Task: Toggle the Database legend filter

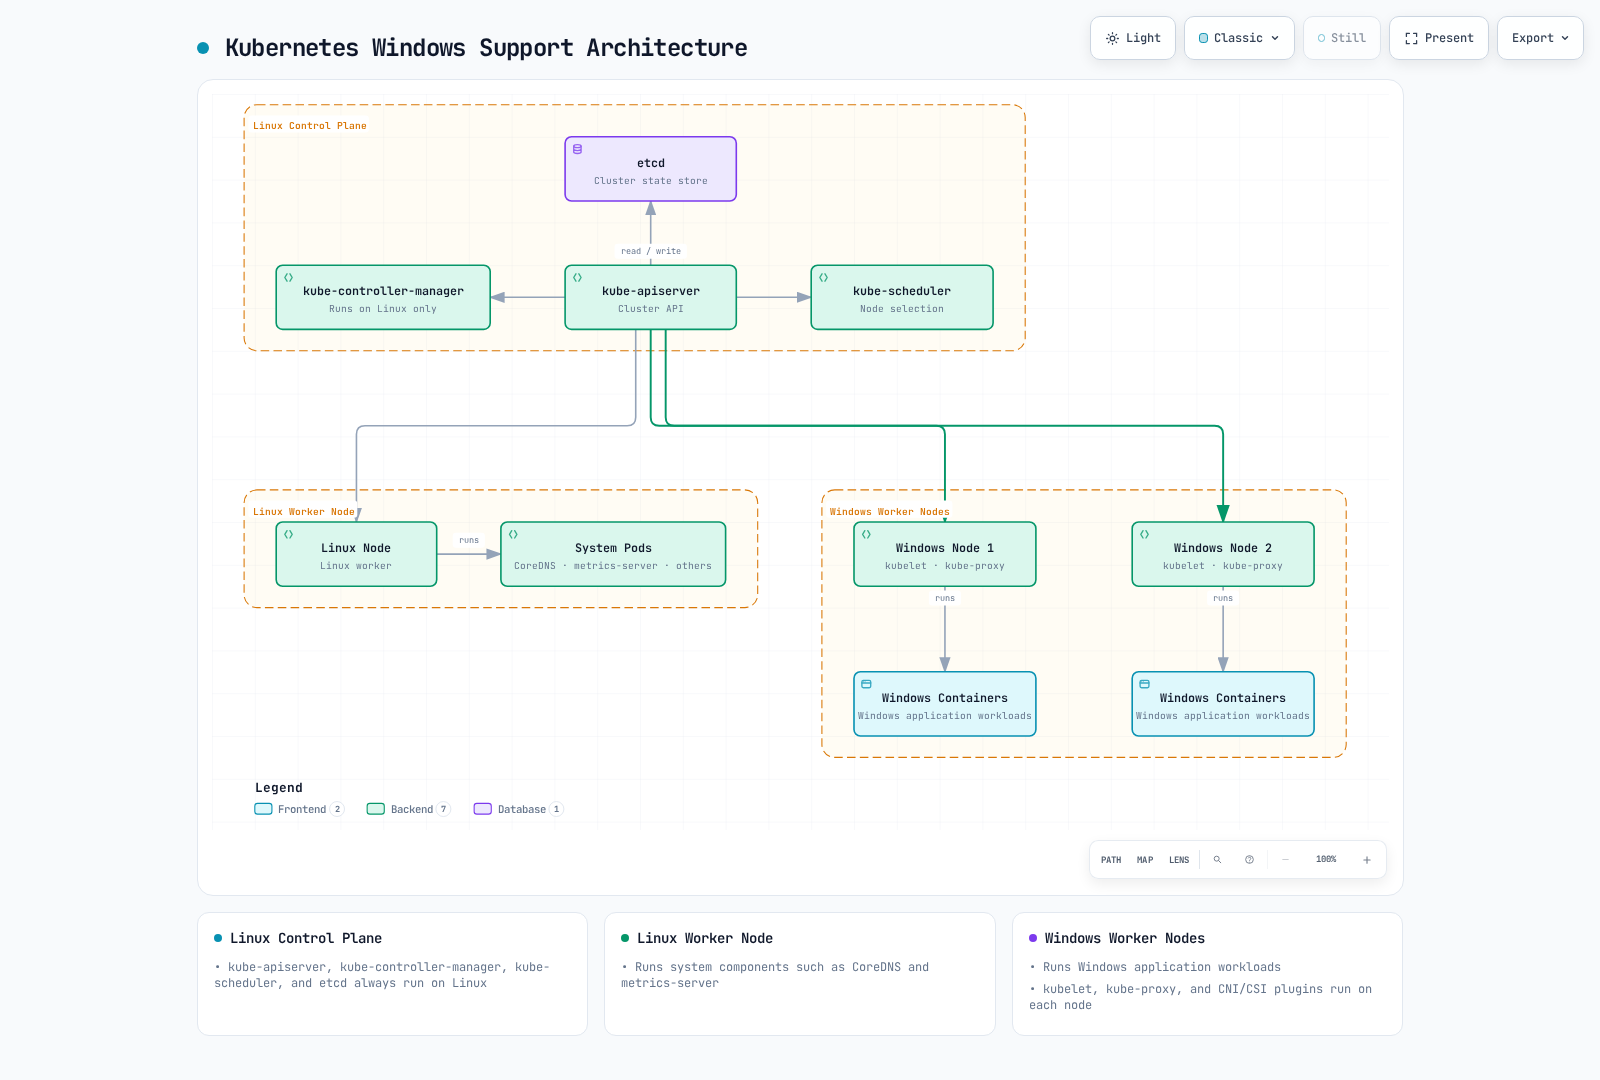Action: coord(519,809)
